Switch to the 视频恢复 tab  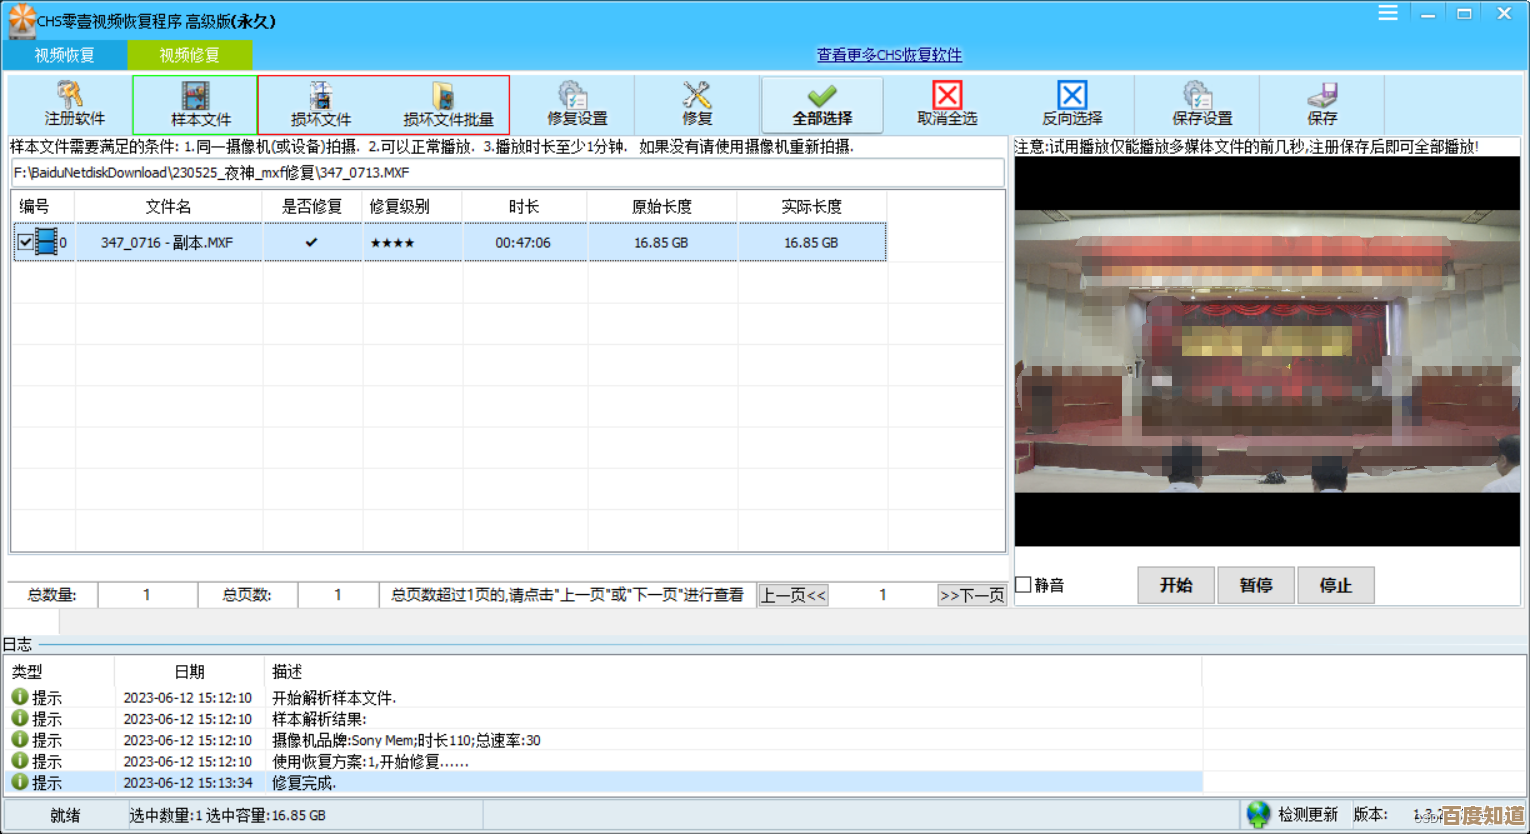coord(65,55)
